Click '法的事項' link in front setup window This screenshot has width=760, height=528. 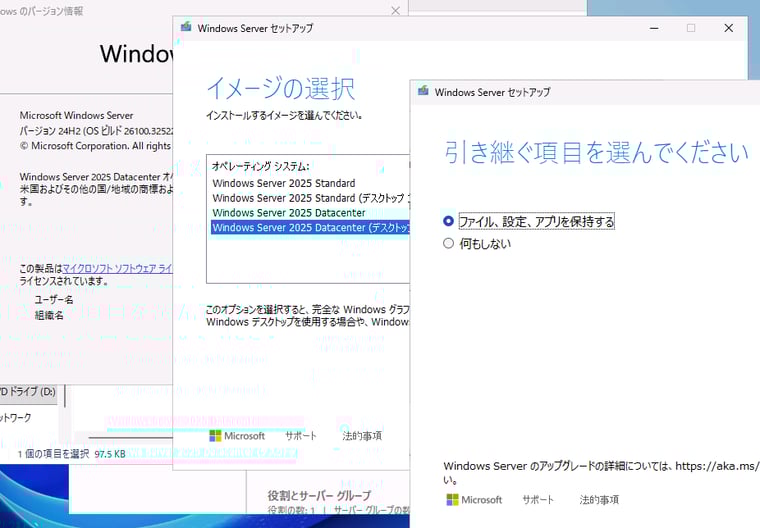599,500
